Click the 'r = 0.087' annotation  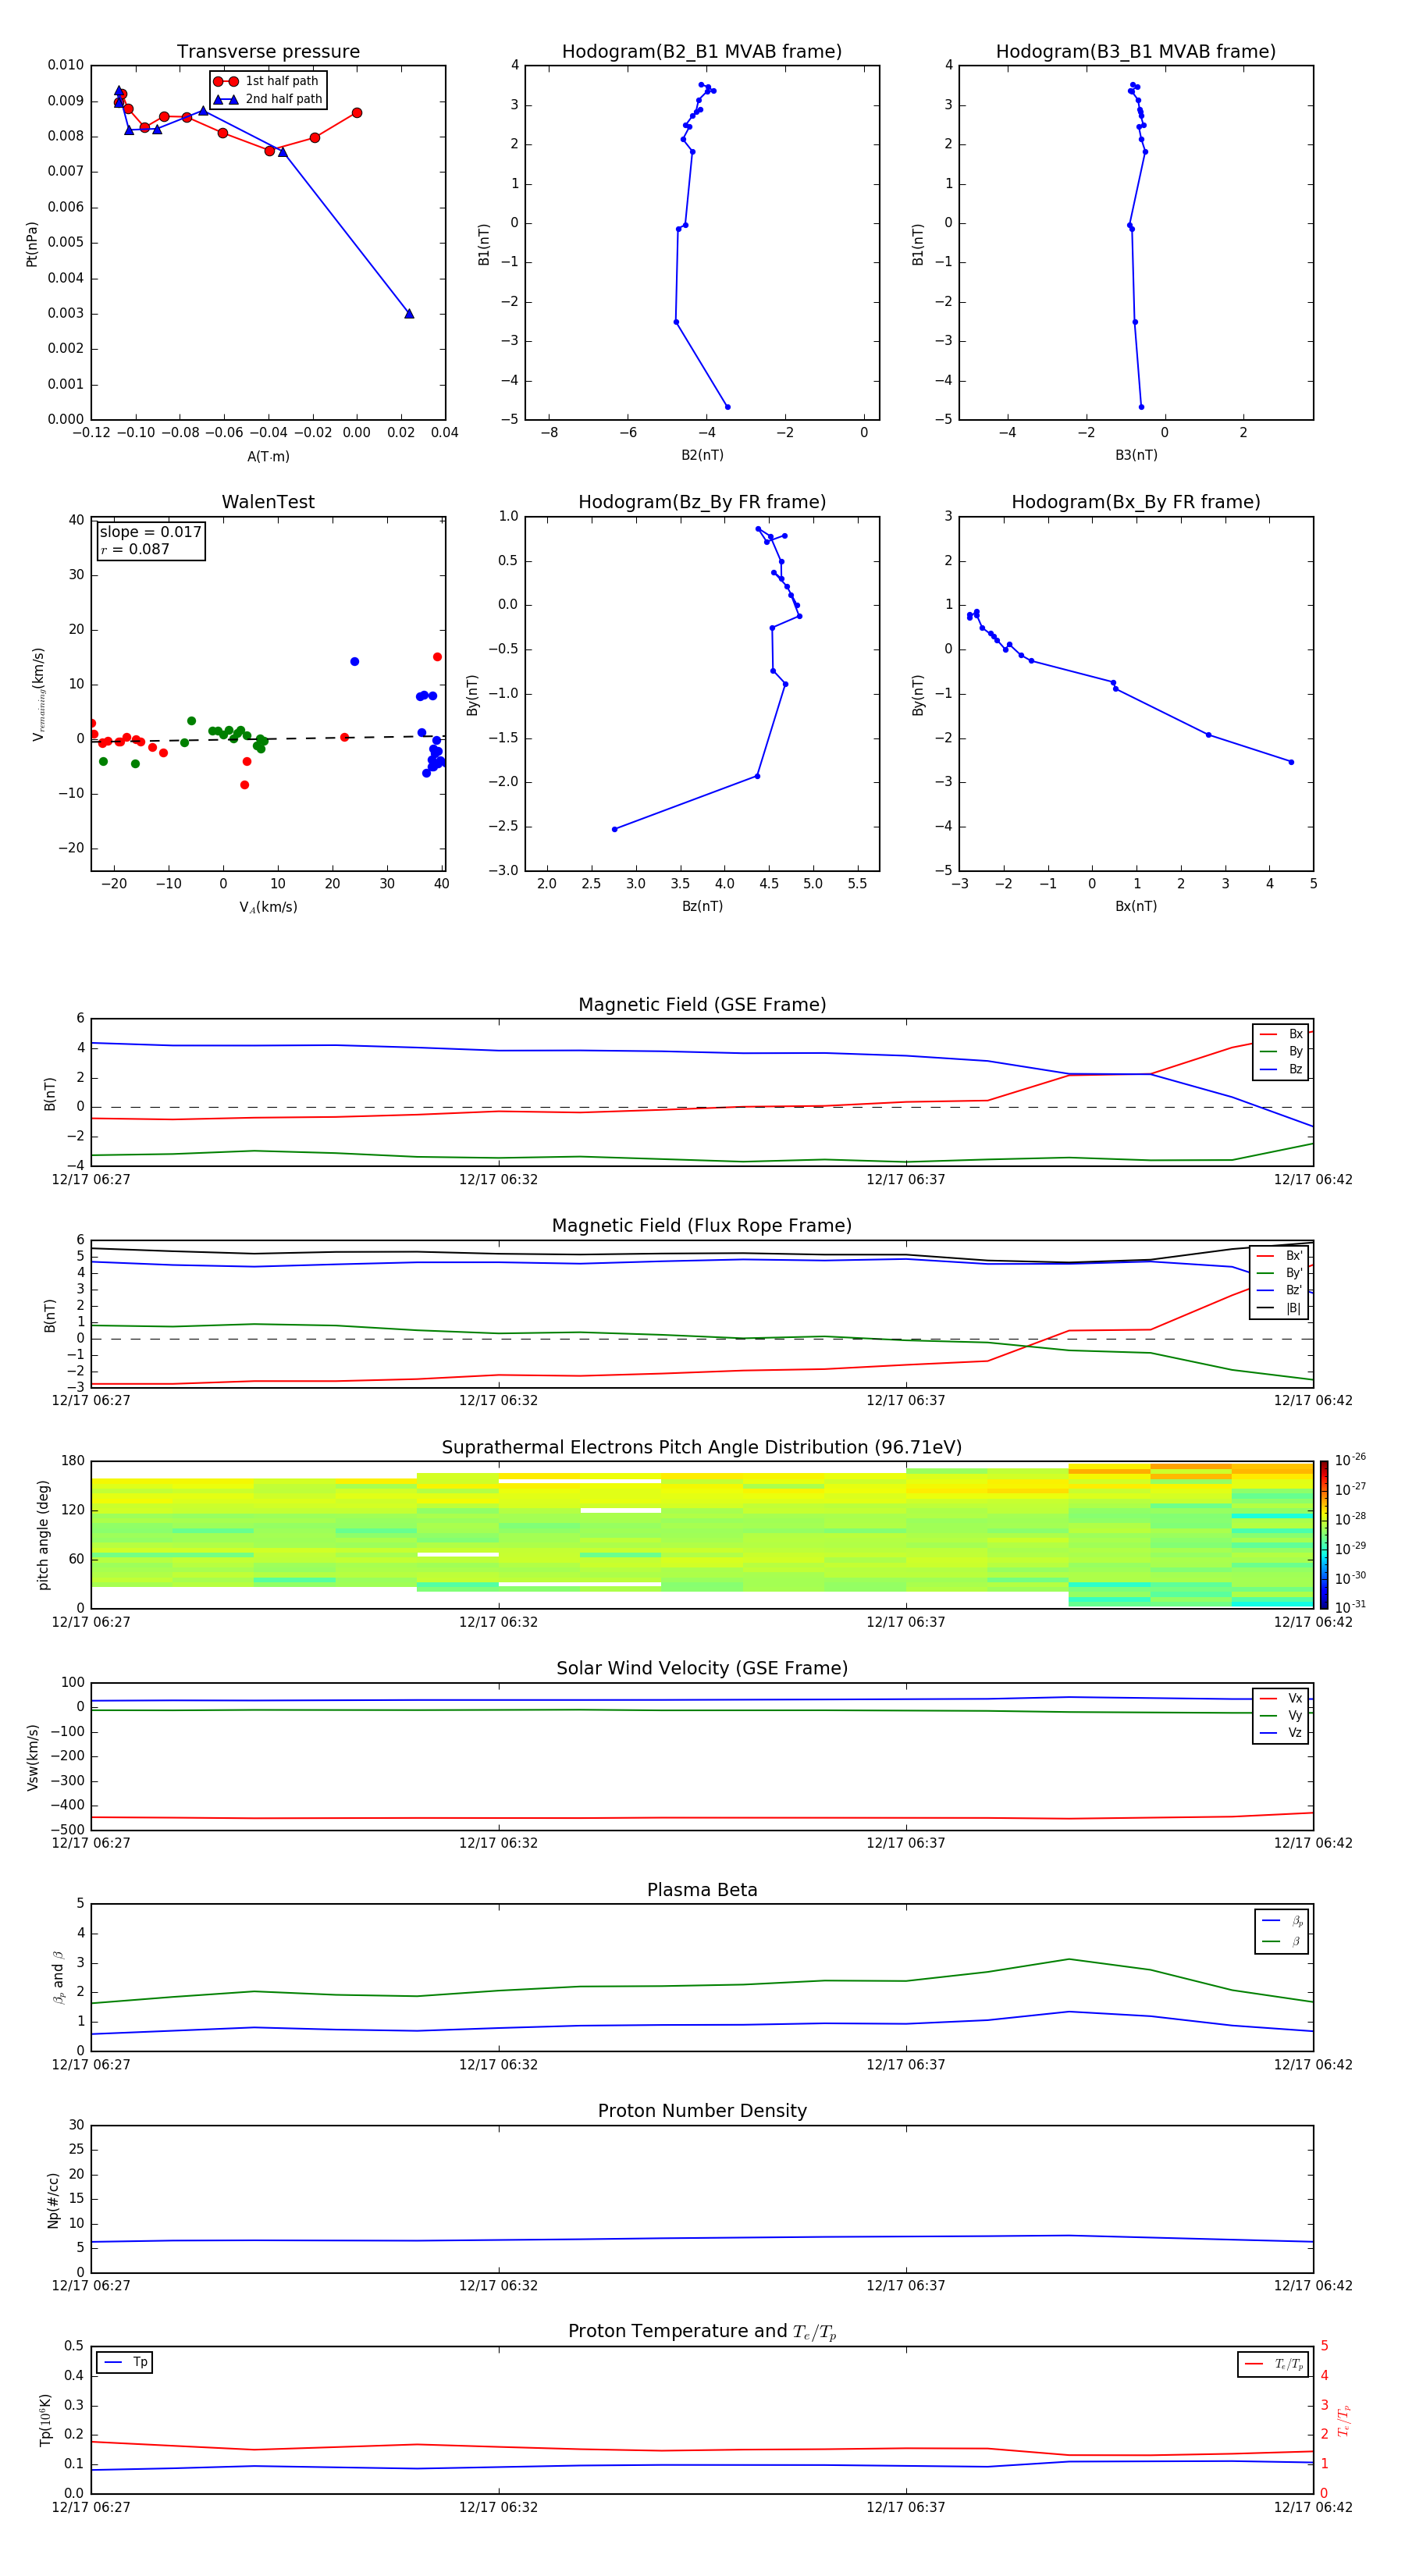tap(135, 549)
